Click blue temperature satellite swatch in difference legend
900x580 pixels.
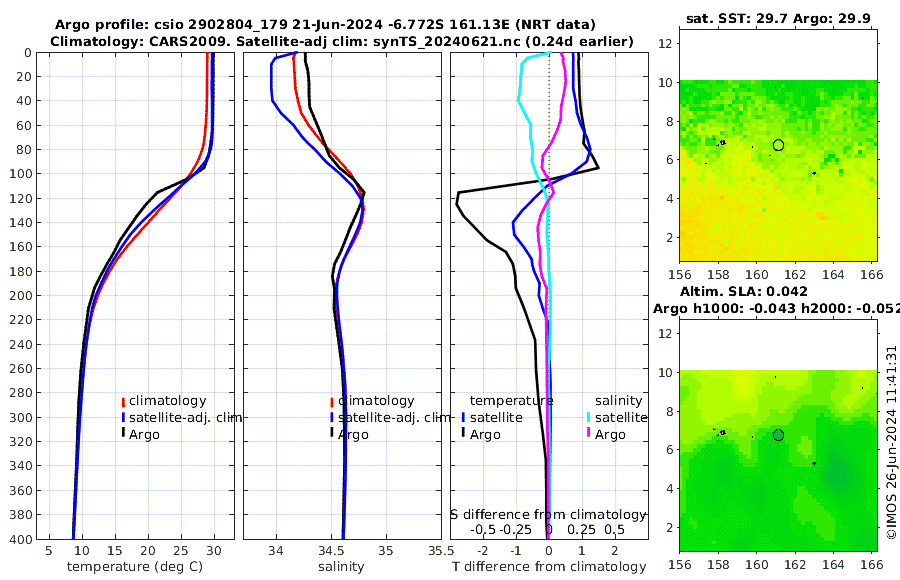click(463, 418)
